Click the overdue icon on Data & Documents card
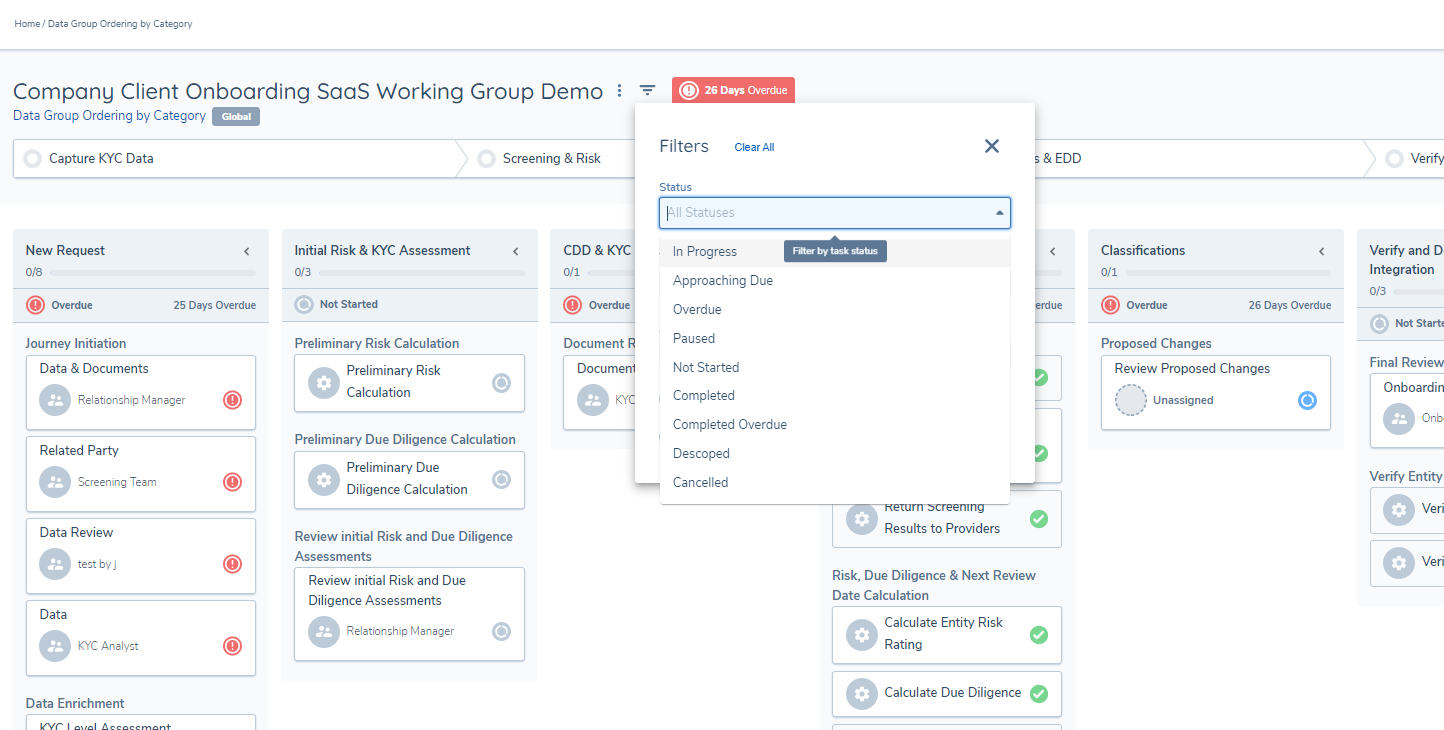The height and width of the screenshot is (730, 1444). (x=232, y=400)
